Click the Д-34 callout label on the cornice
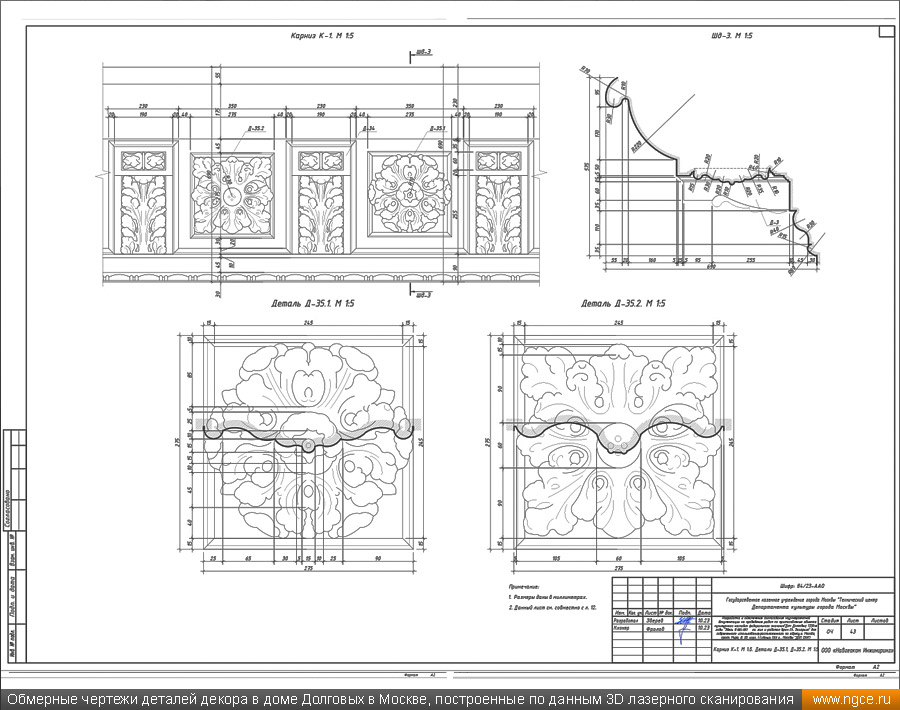The height and width of the screenshot is (710, 900). (x=368, y=129)
